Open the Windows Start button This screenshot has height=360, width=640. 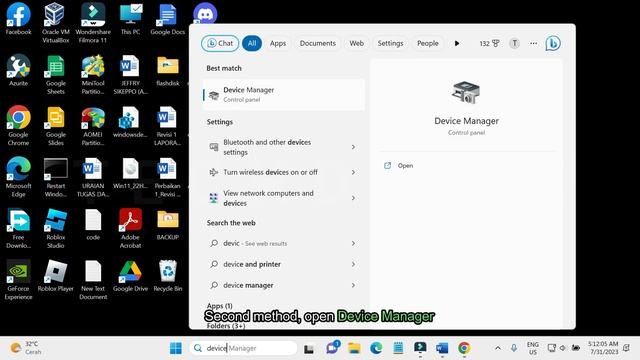click(176, 348)
